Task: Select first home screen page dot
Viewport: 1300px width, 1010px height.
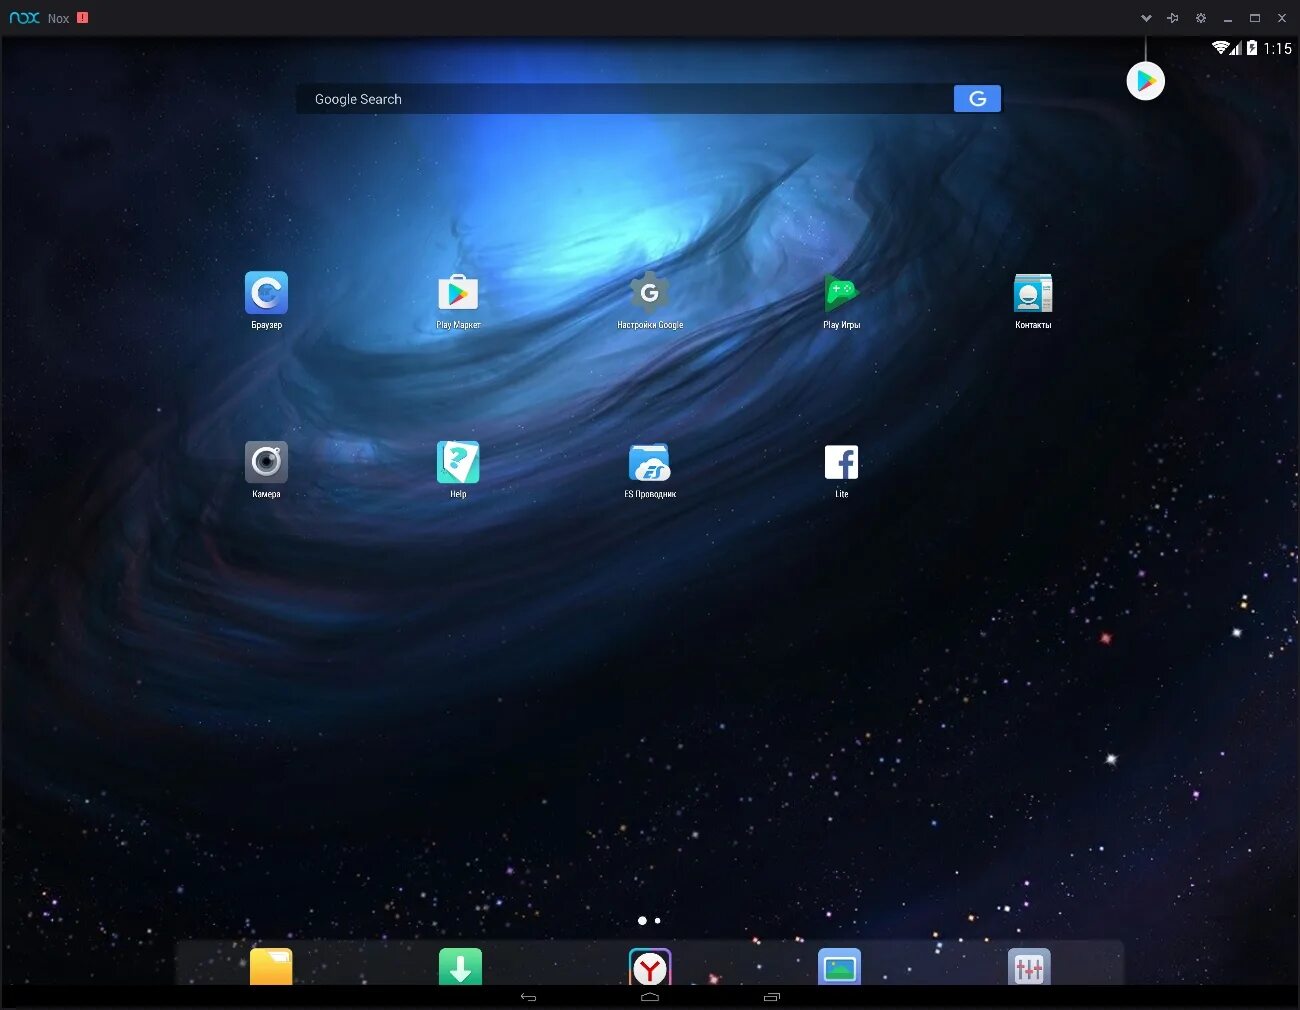Action: [642, 920]
